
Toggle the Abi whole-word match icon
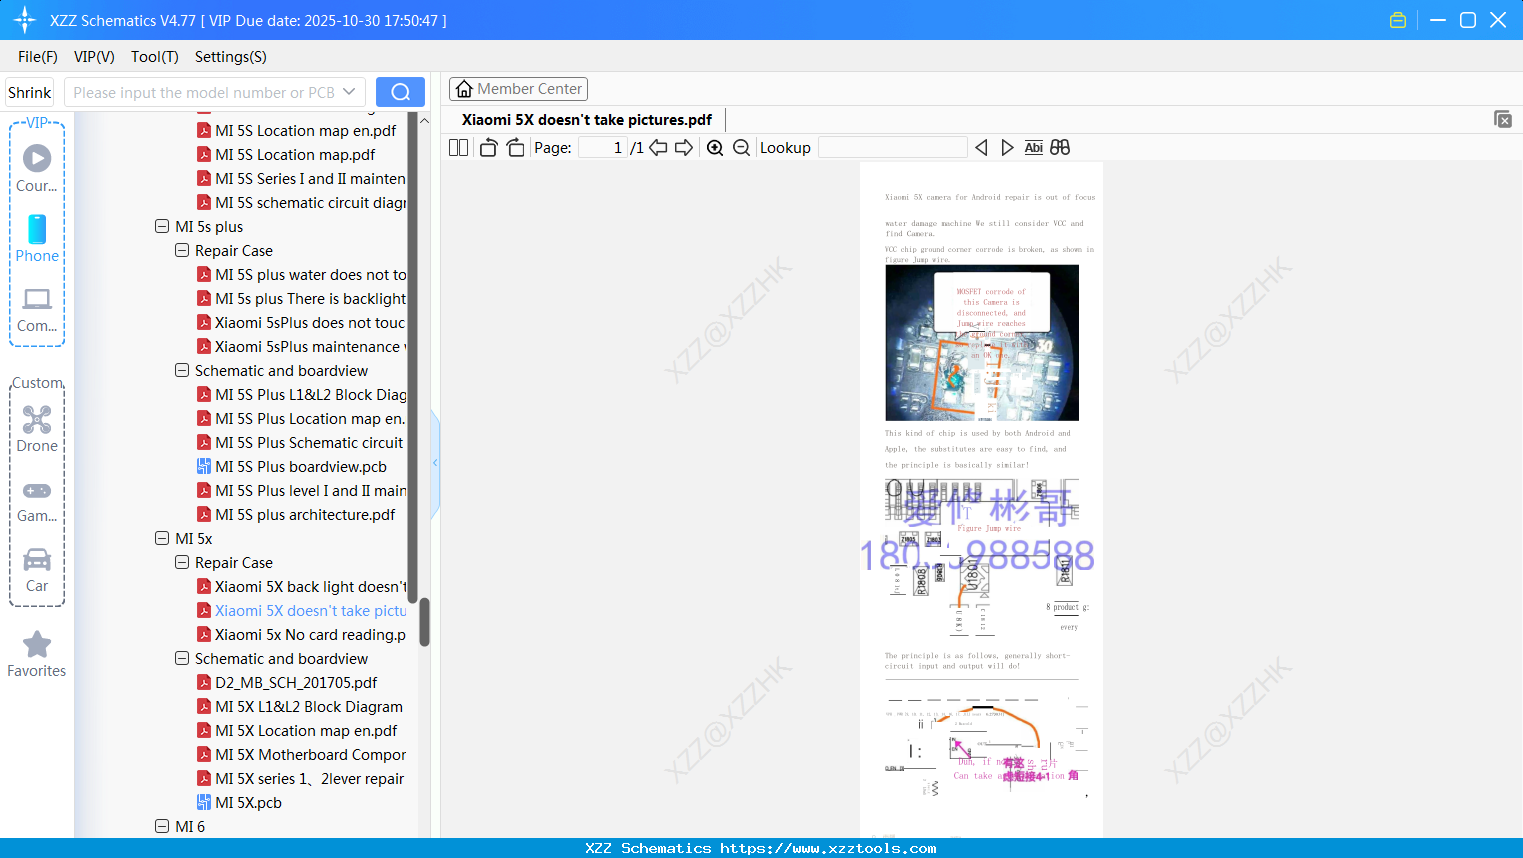(1034, 148)
